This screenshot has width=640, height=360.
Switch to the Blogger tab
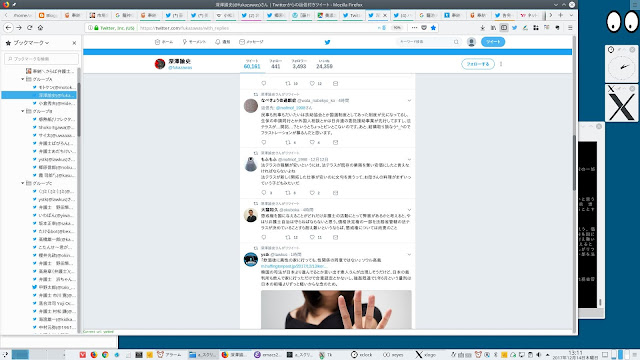point(48,15)
